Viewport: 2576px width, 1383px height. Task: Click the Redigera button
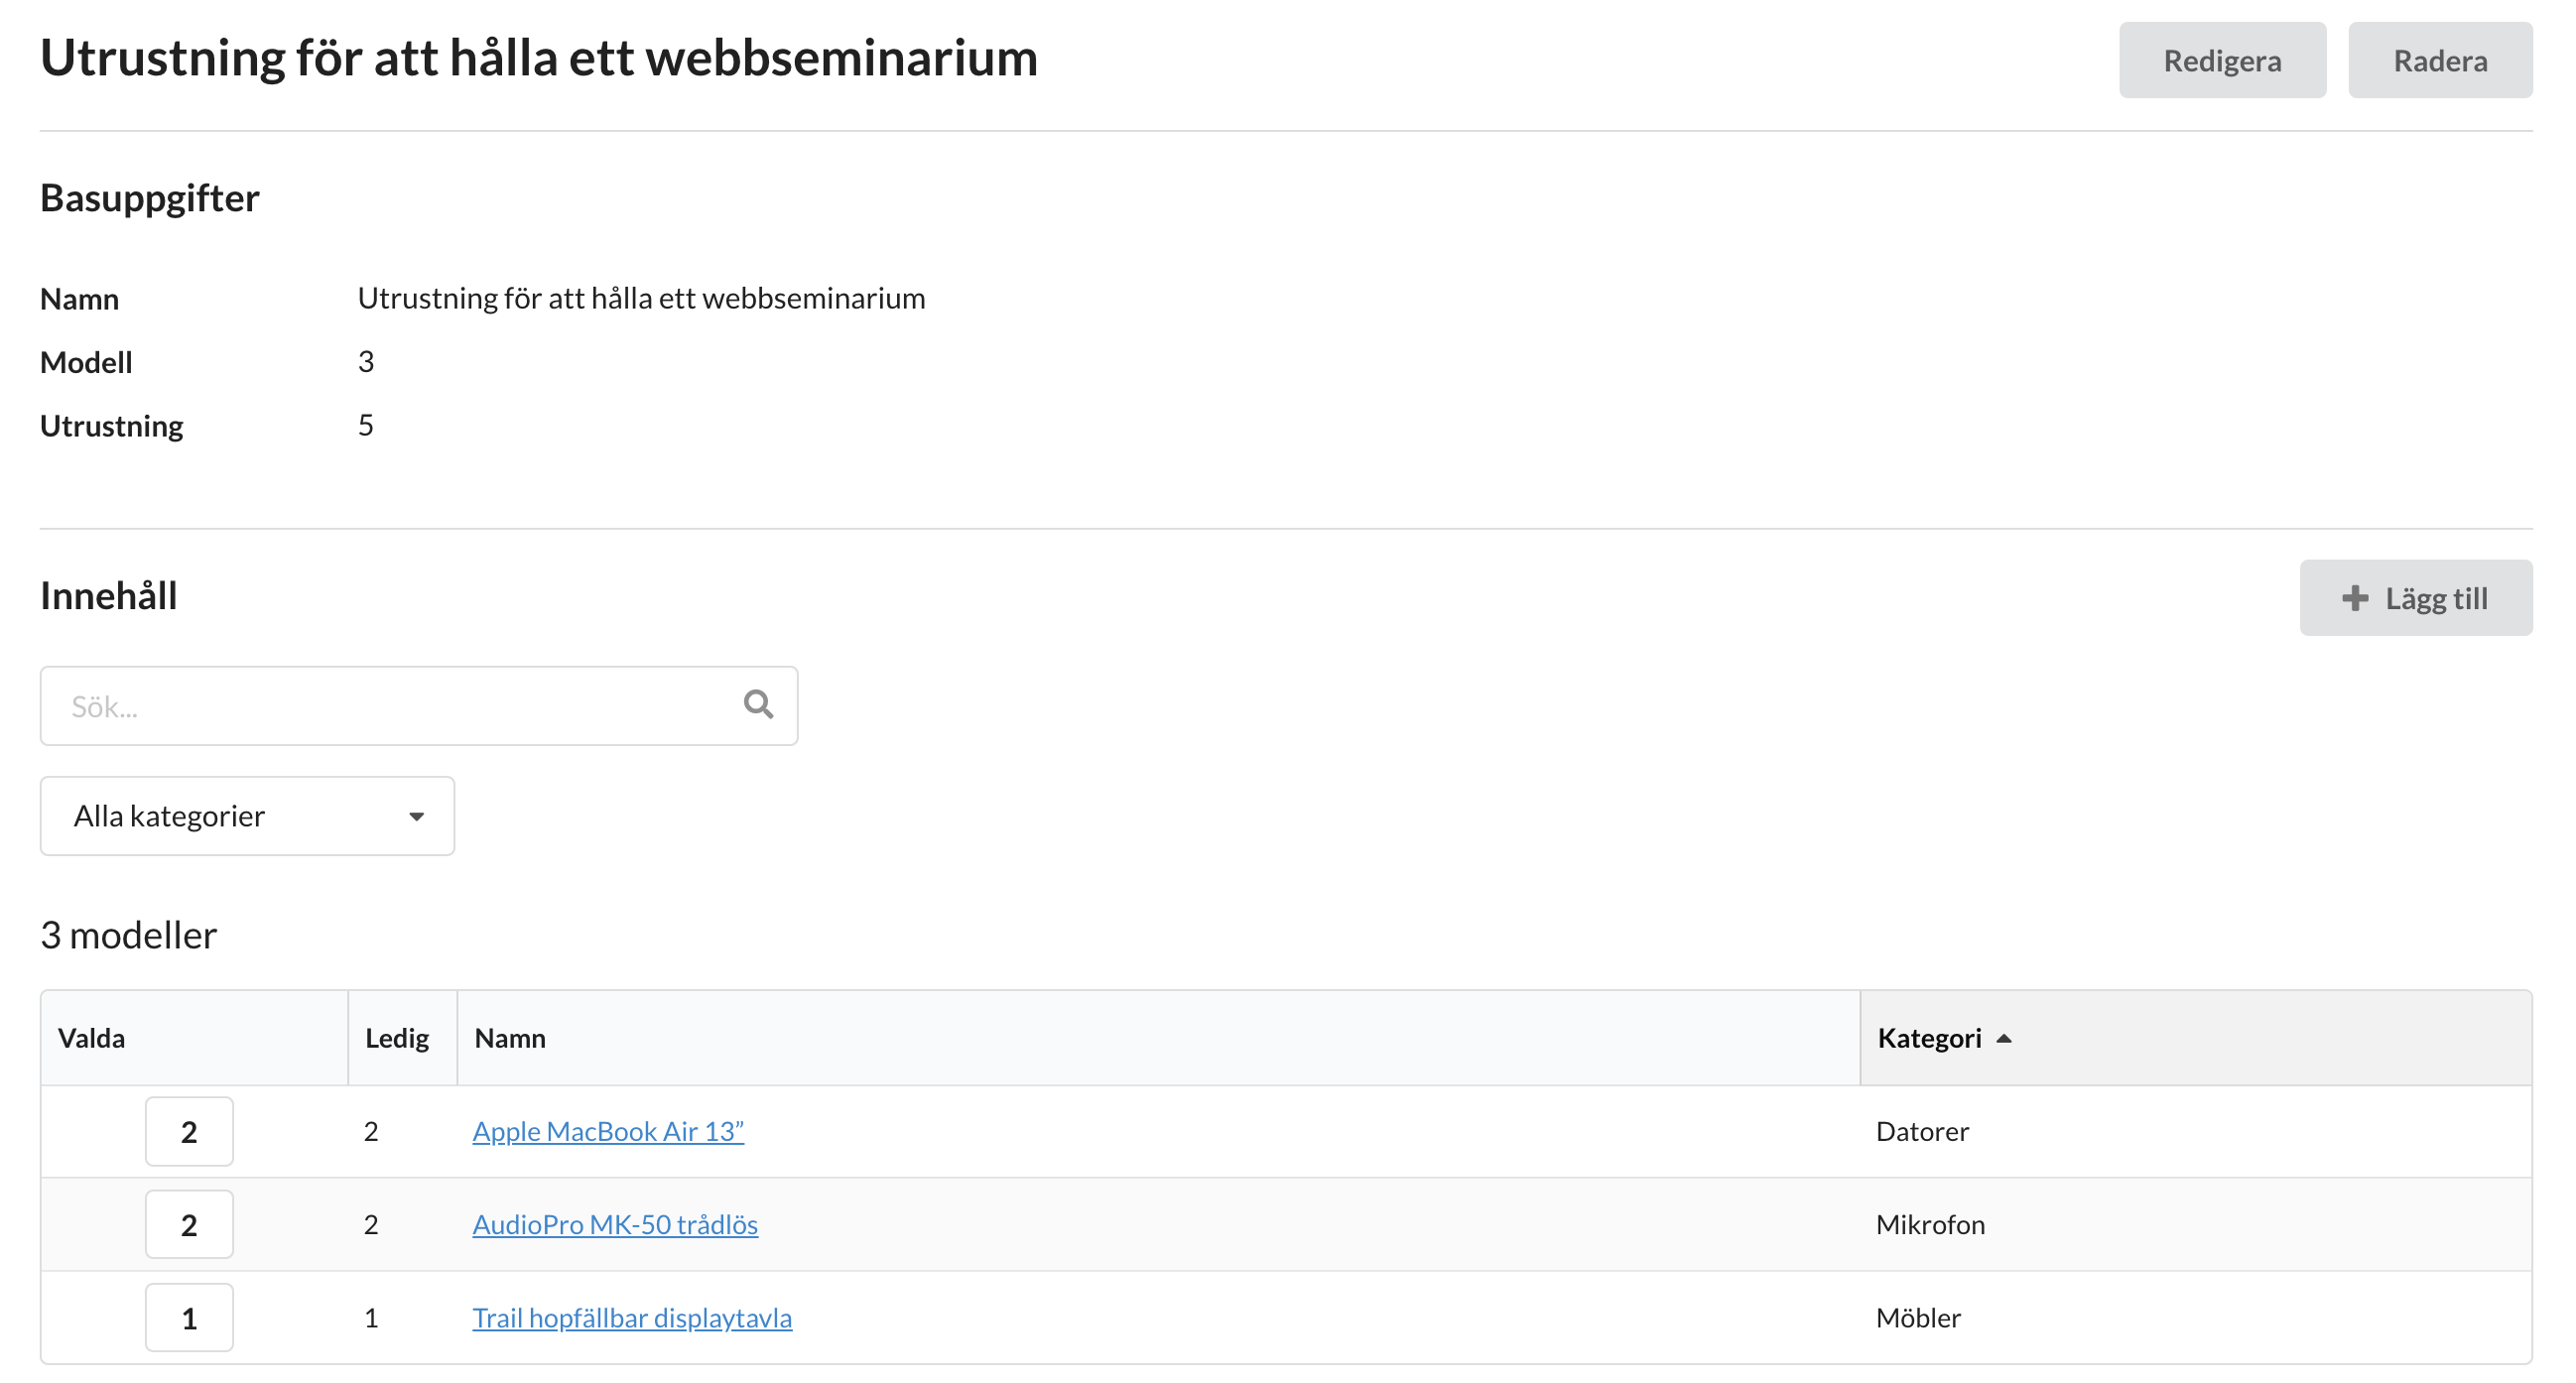[2221, 60]
